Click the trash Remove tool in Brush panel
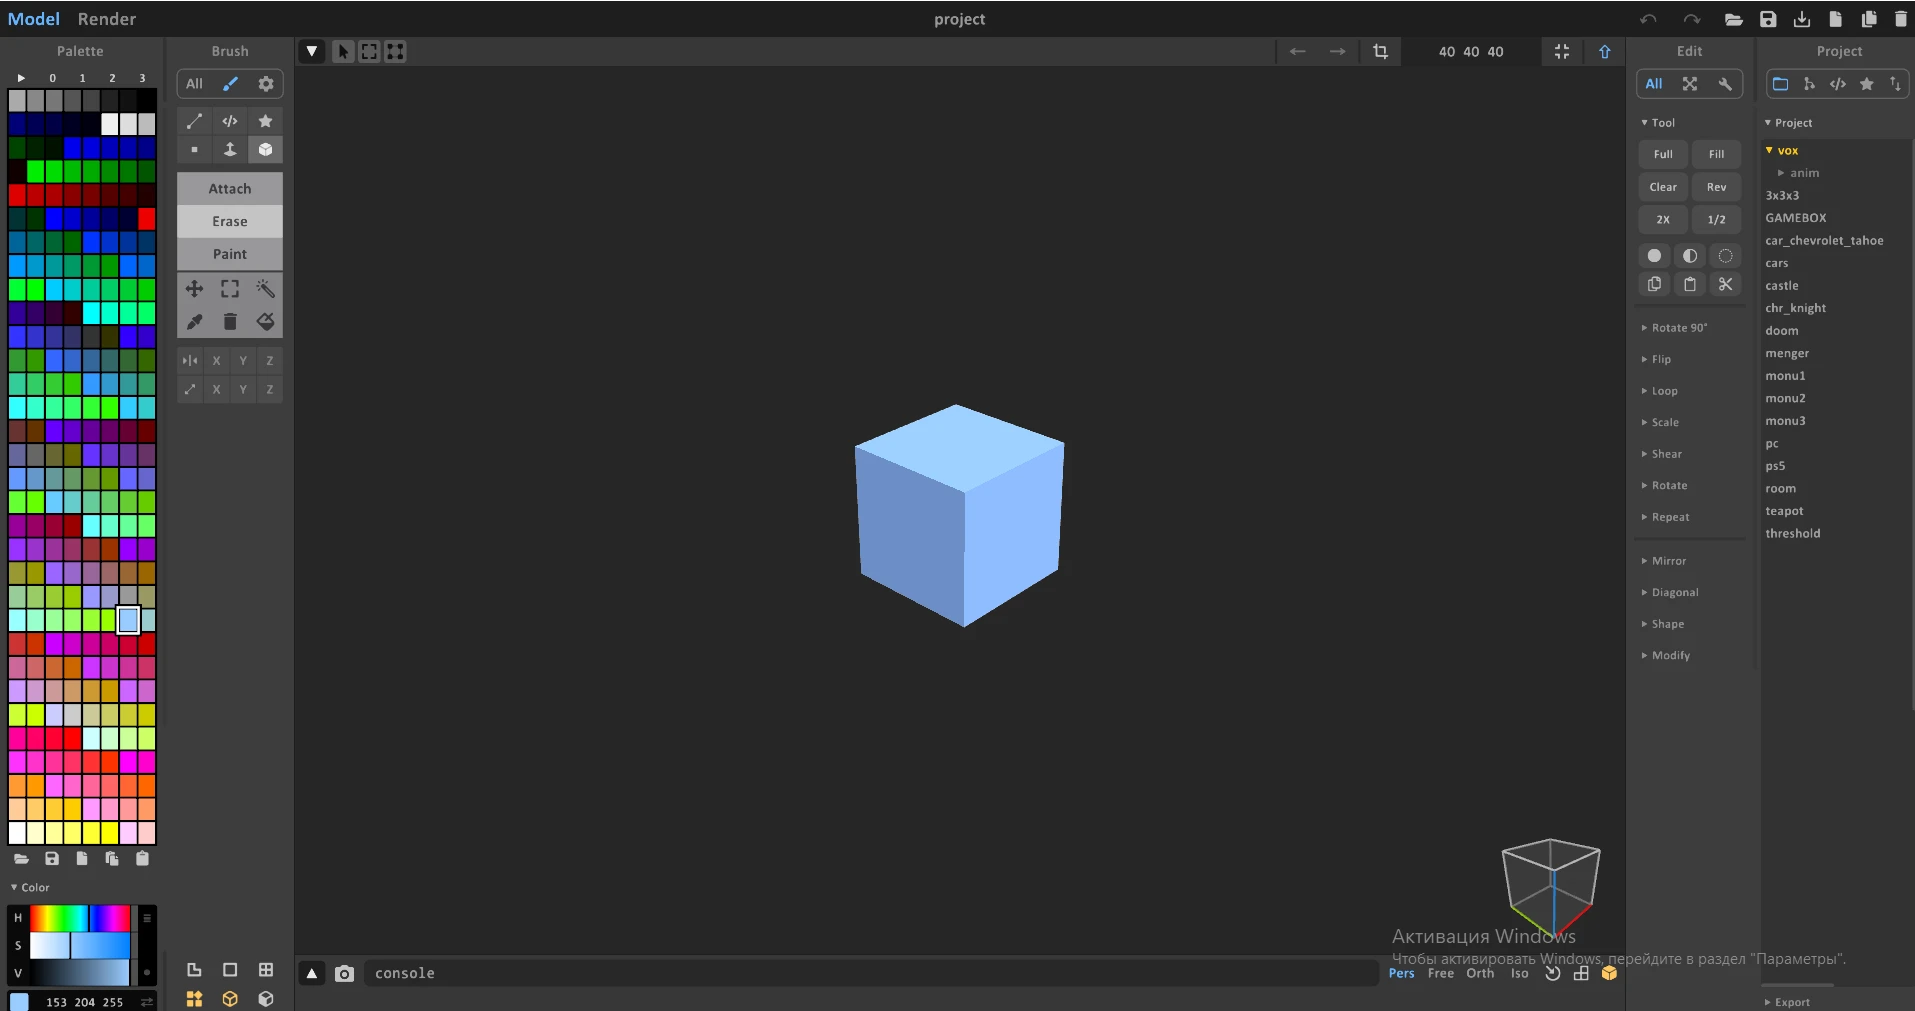 point(230,321)
